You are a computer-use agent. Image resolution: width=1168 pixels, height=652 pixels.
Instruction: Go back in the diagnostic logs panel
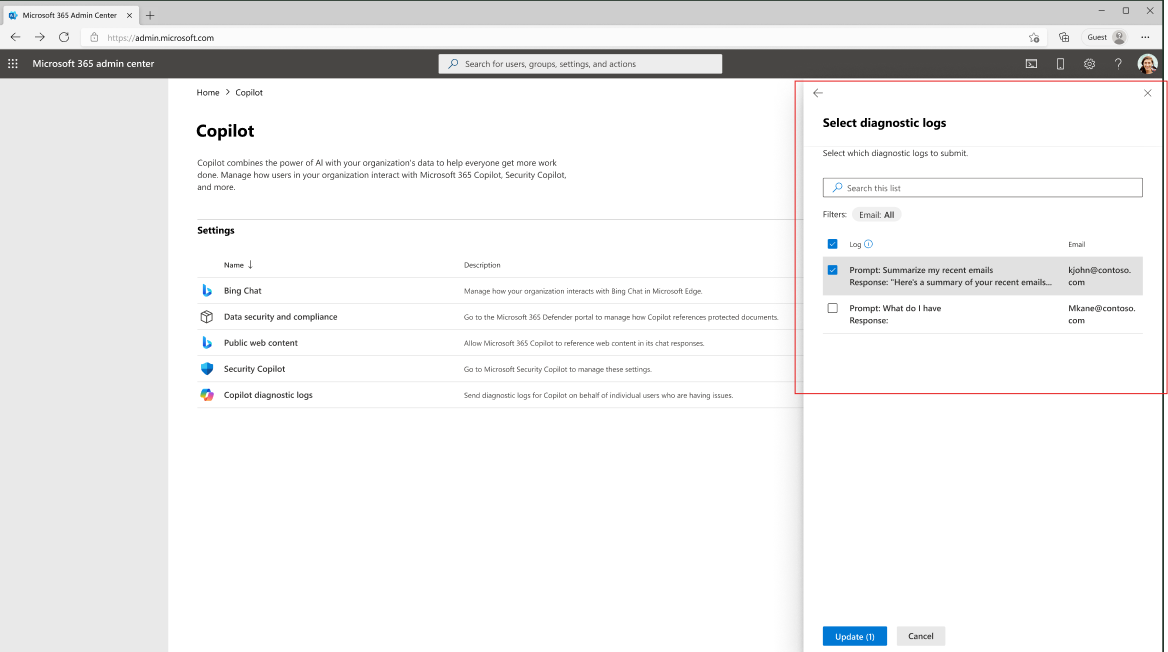click(818, 93)
